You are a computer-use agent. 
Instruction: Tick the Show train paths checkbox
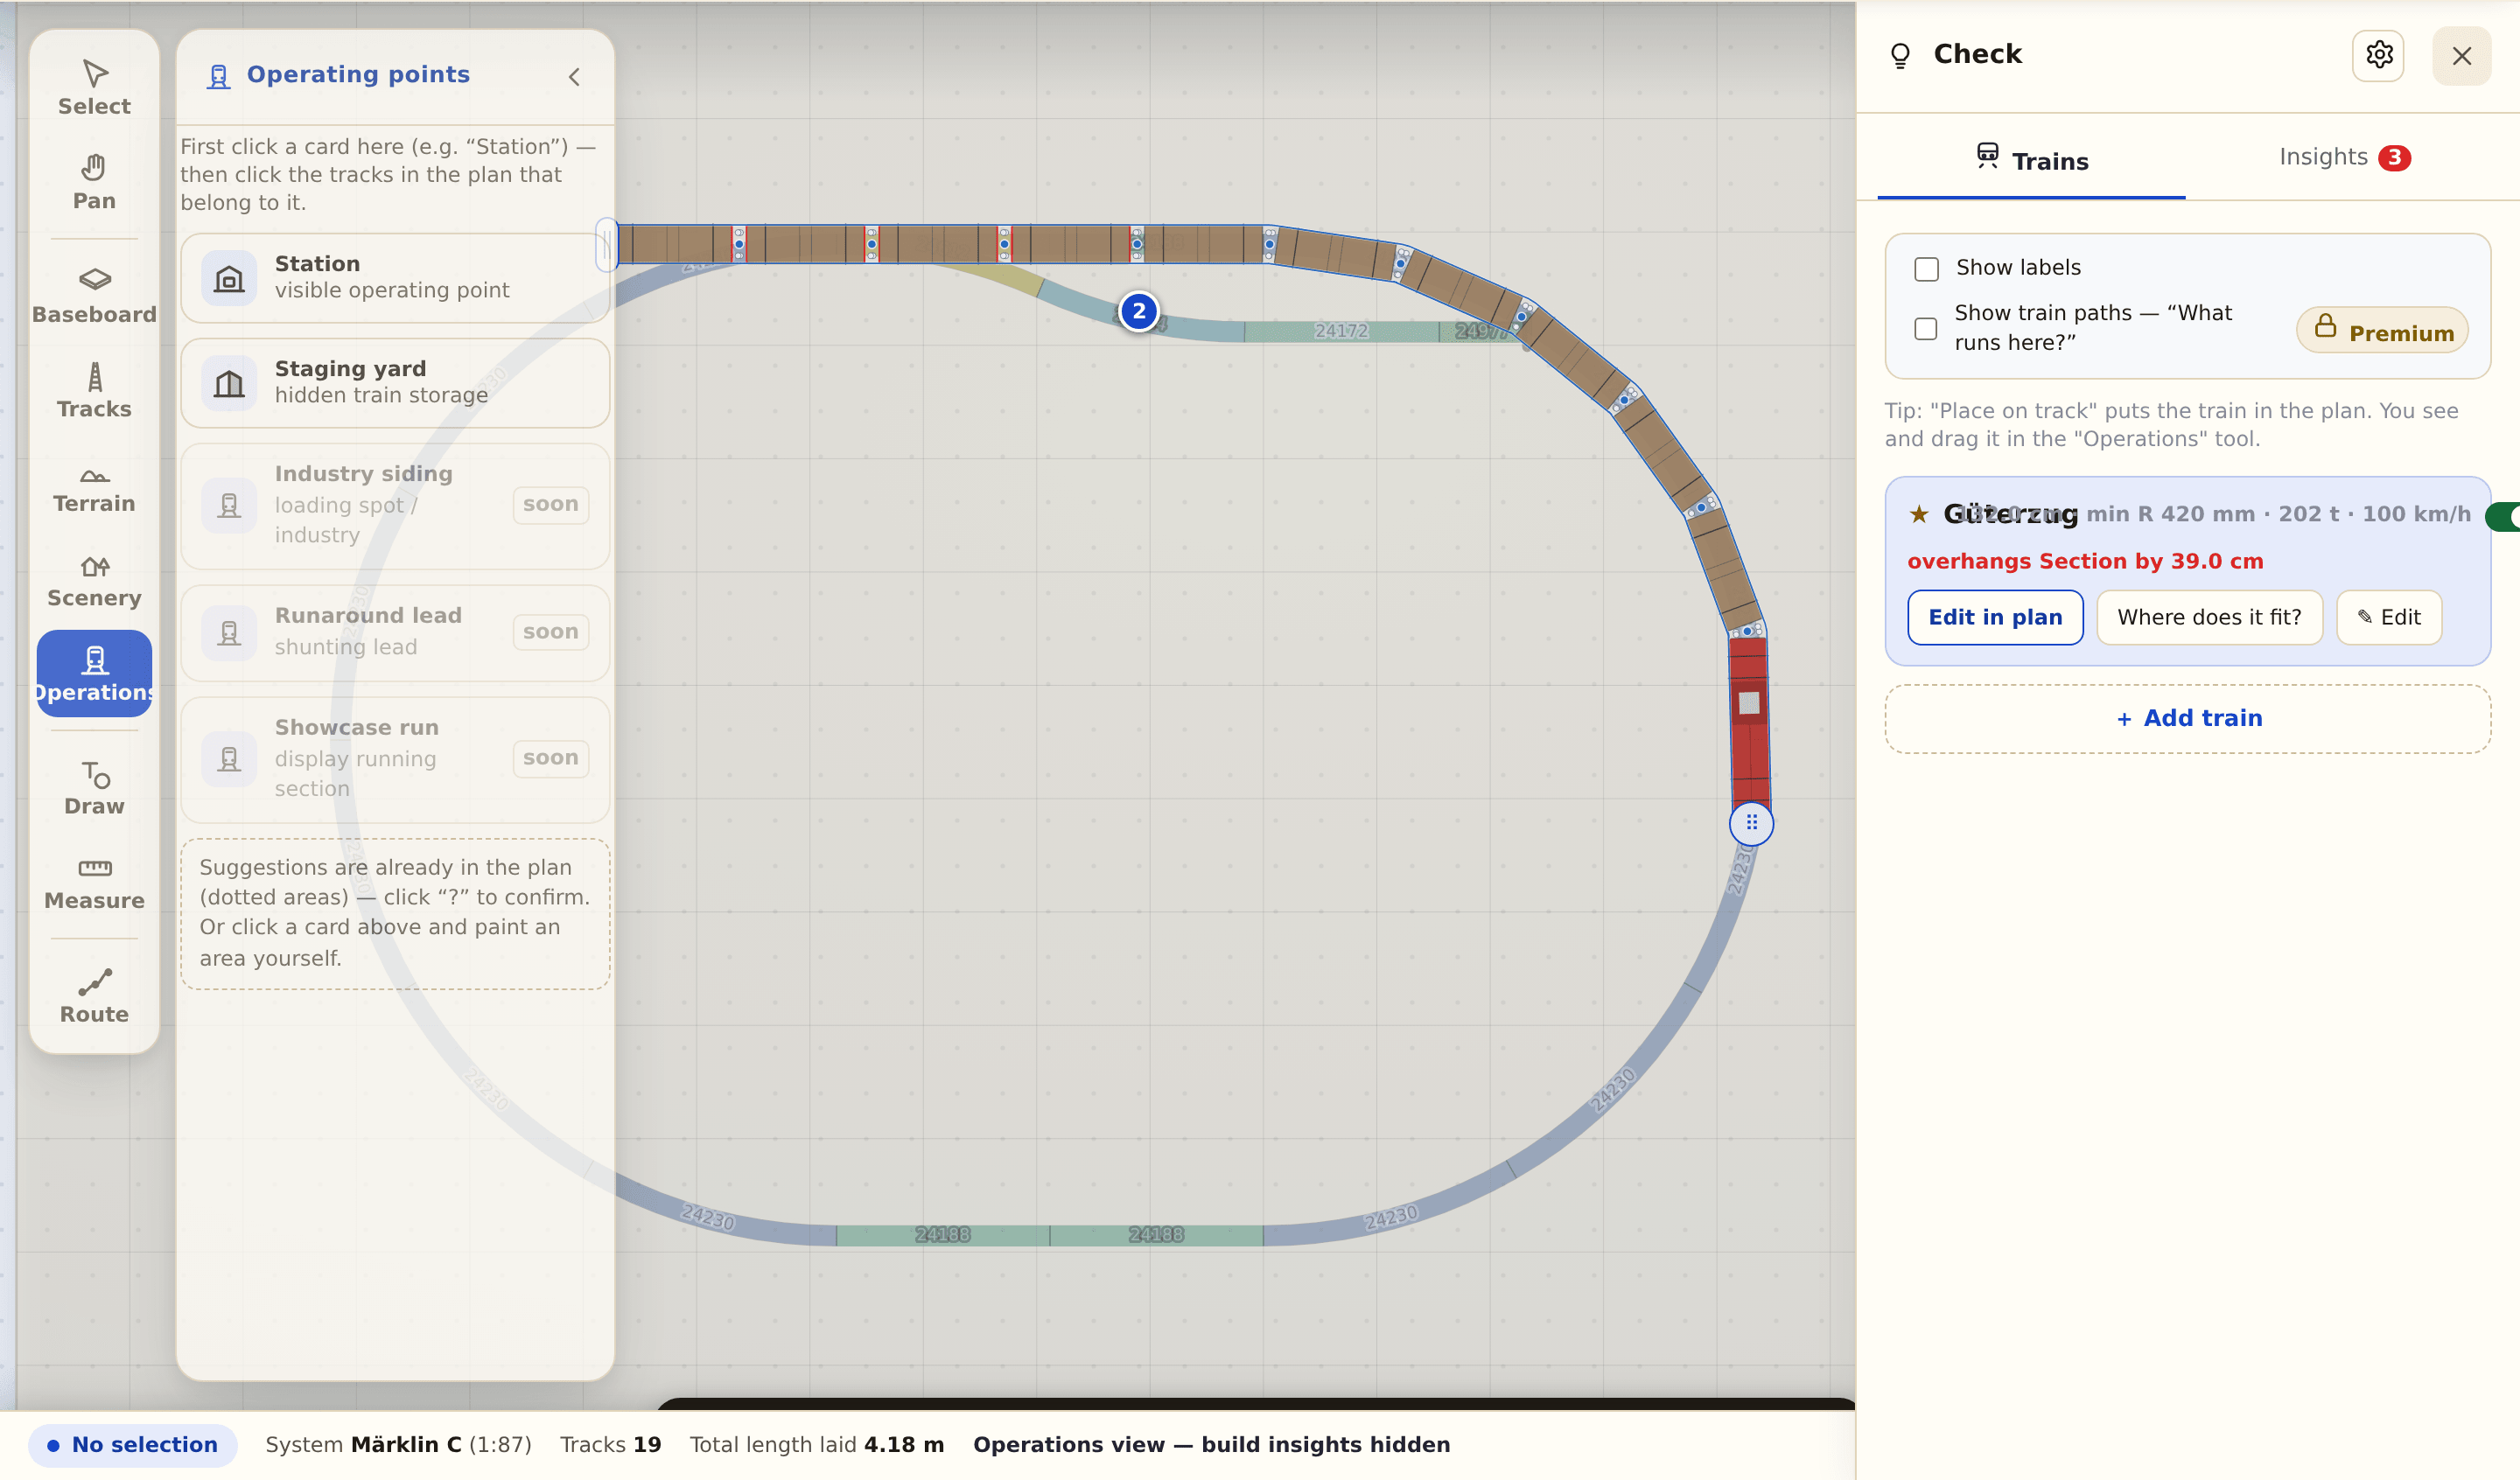click(1925, 329)
